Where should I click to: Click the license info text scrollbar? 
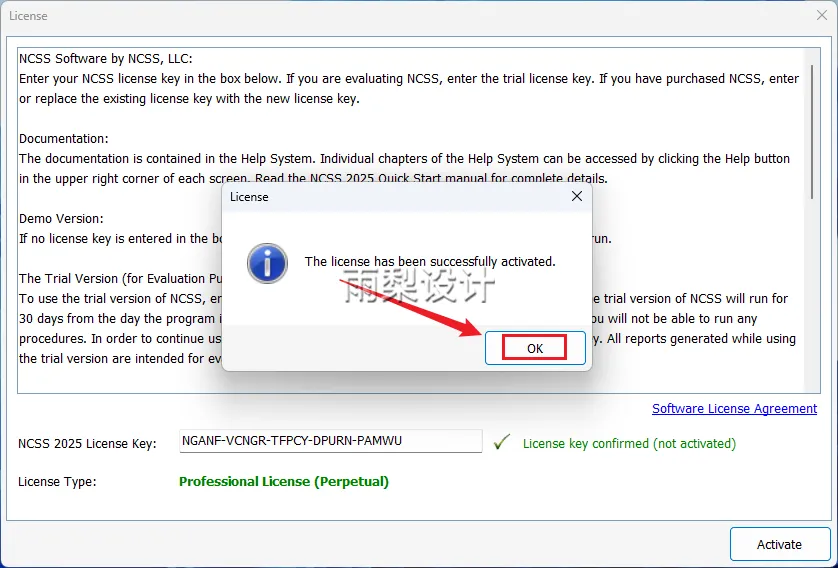[812, 132]
